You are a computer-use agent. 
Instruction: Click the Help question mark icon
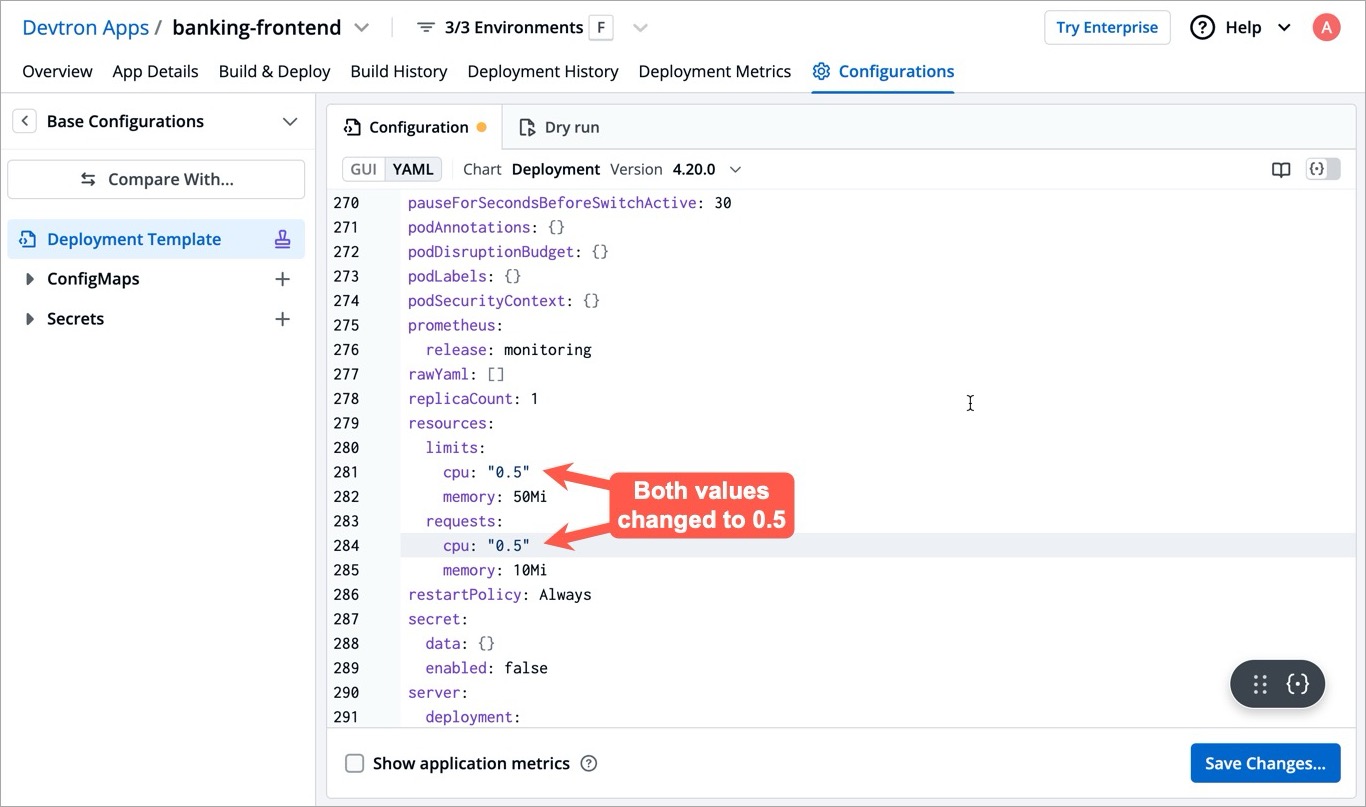click(1202, 28)
